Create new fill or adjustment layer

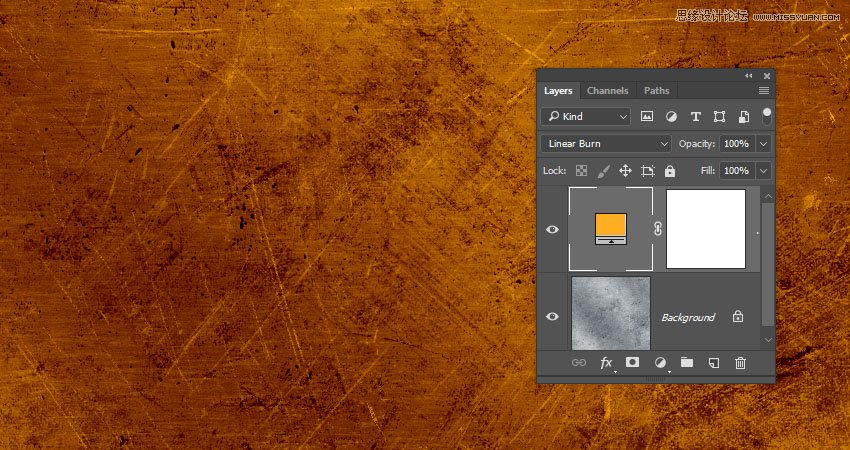pos(660,363)
